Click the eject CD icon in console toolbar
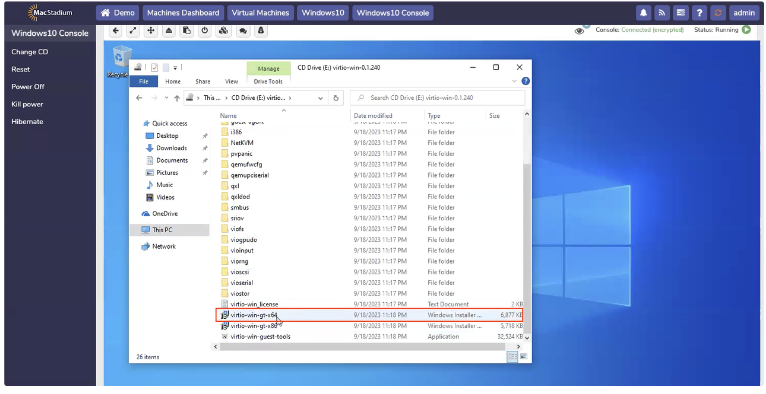The width and height of the screenshot is (766, 394). pyautogui.click(x=169, y=30)
